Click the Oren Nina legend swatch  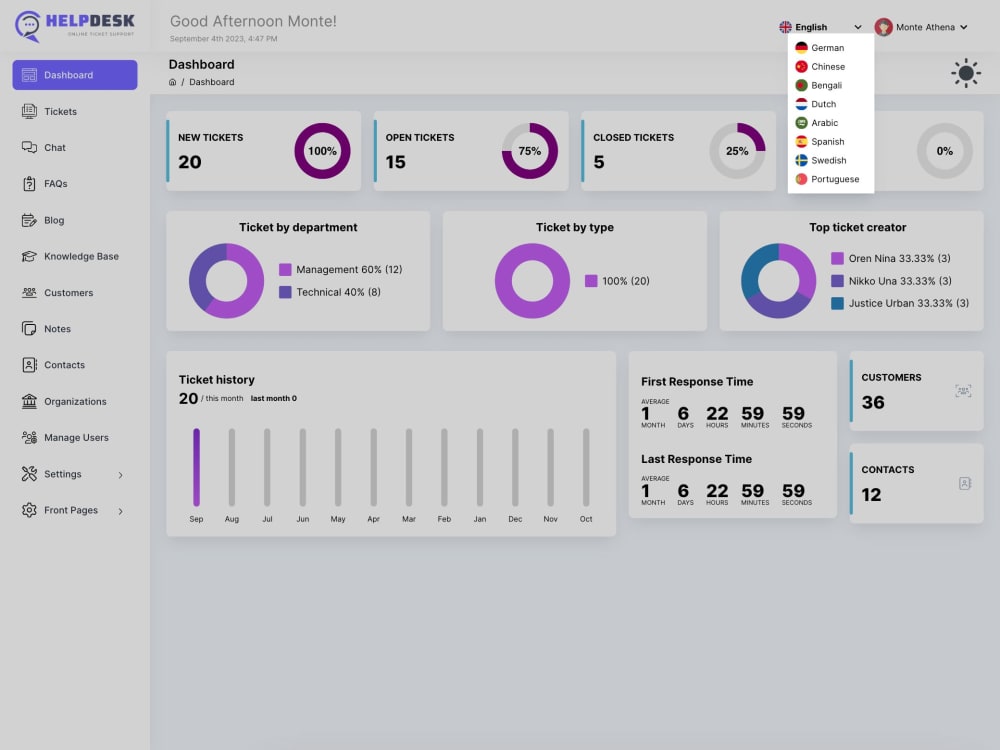837,258
